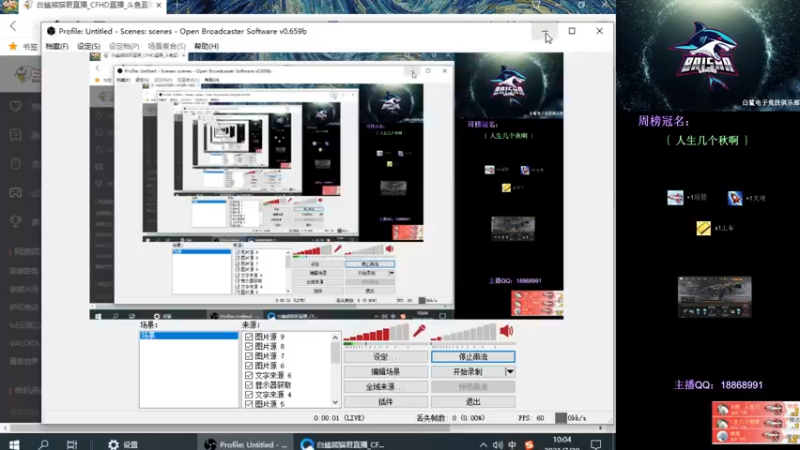Open the heart favorites icon in browser sidebar
Image resolution: width=800 pixels, height=450 pixels.
[x=16, y=106]
